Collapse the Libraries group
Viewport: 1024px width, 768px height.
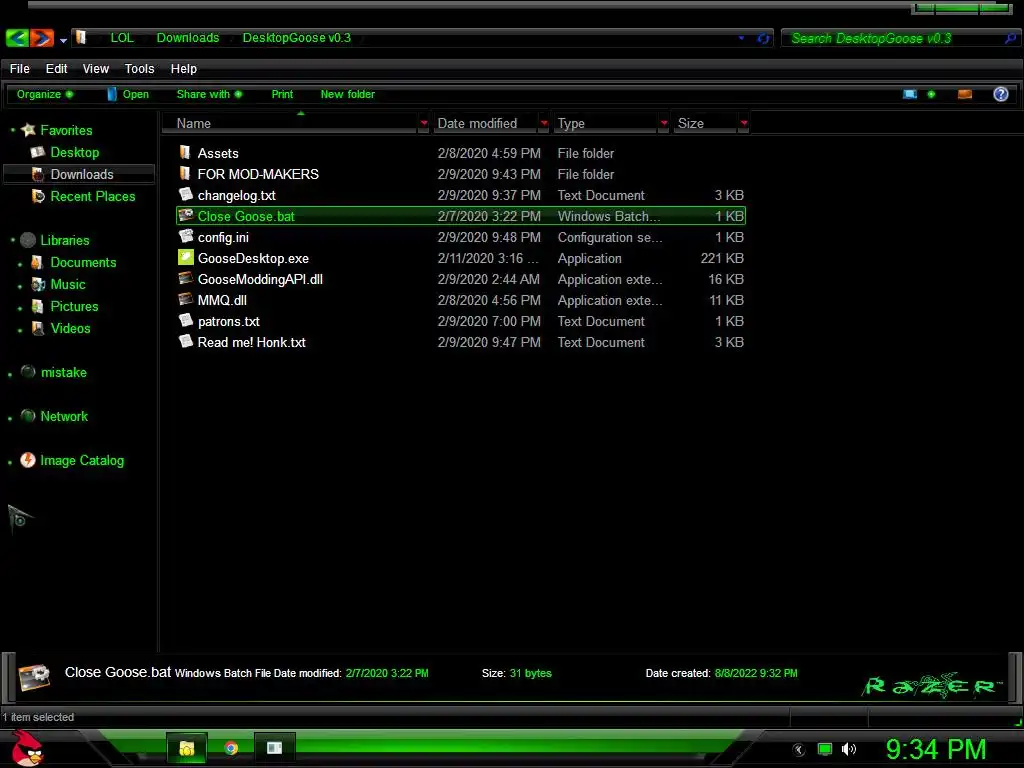tap(12, 240)
